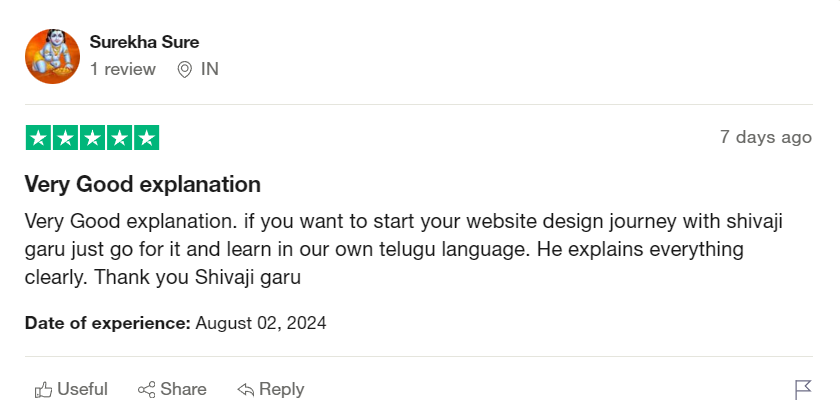Select the third green rating star
The image size is (840, 420).
point(92,138)
